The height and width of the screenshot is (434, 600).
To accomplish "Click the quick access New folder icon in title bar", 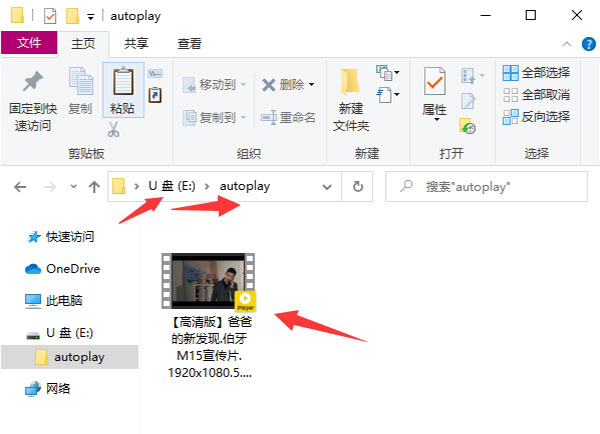I will pyautogui.click(x=72, y=16).
